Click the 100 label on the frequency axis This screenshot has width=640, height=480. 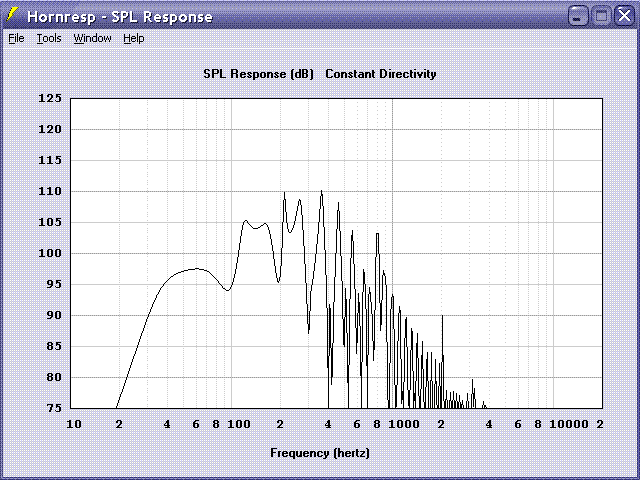239,424
